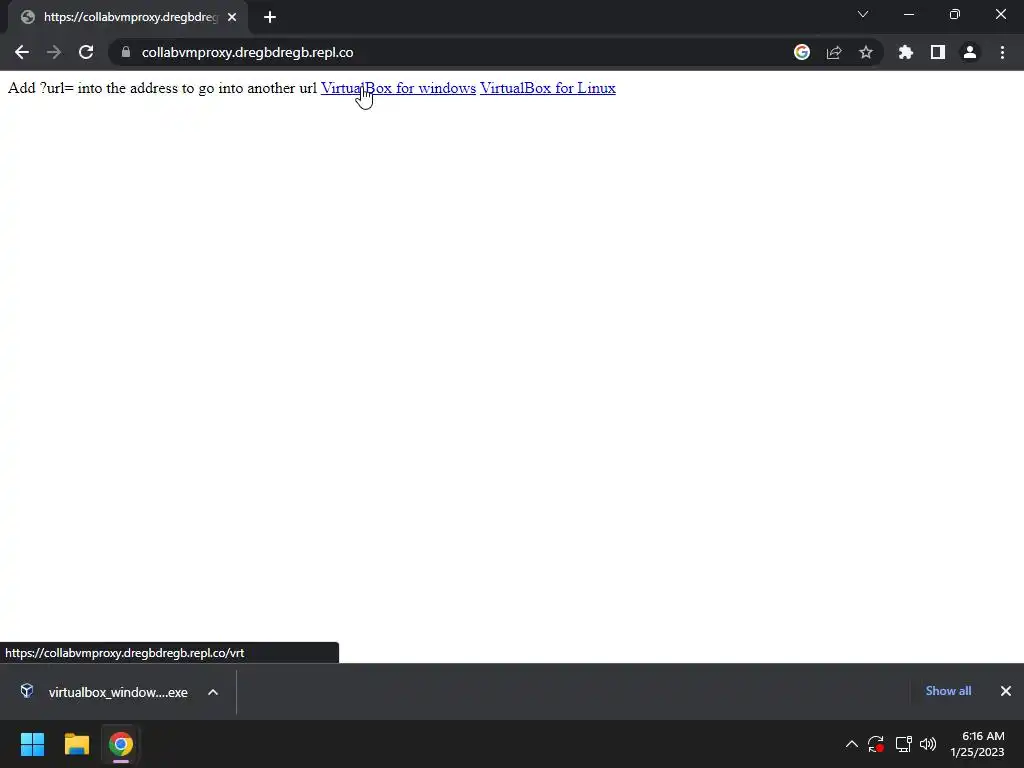Select the collabvmproxy.dregbdregb tab
The height and width of the screenshot is (768, 1024).
[128, 17]
